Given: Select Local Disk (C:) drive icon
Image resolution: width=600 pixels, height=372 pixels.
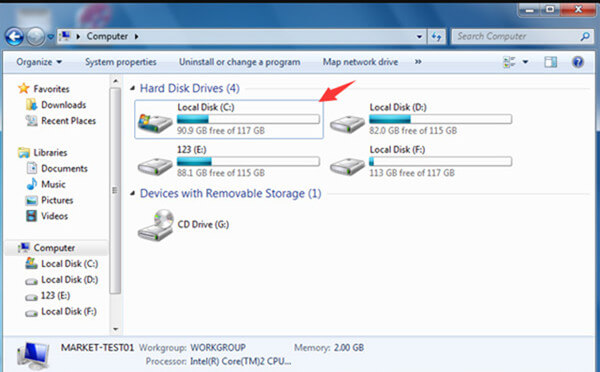Looking at the screenshot, I should click(x=155, y=123).
